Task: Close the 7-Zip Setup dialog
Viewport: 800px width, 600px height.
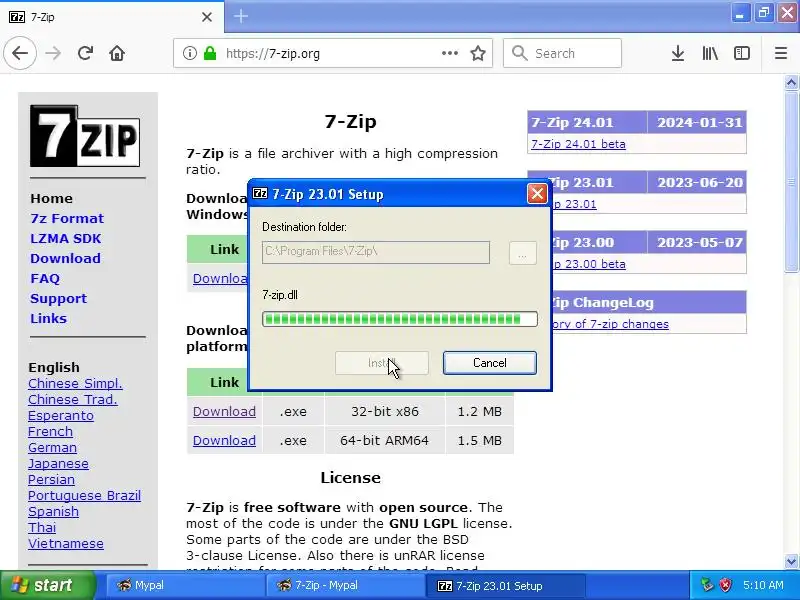Action: (537, 193)
